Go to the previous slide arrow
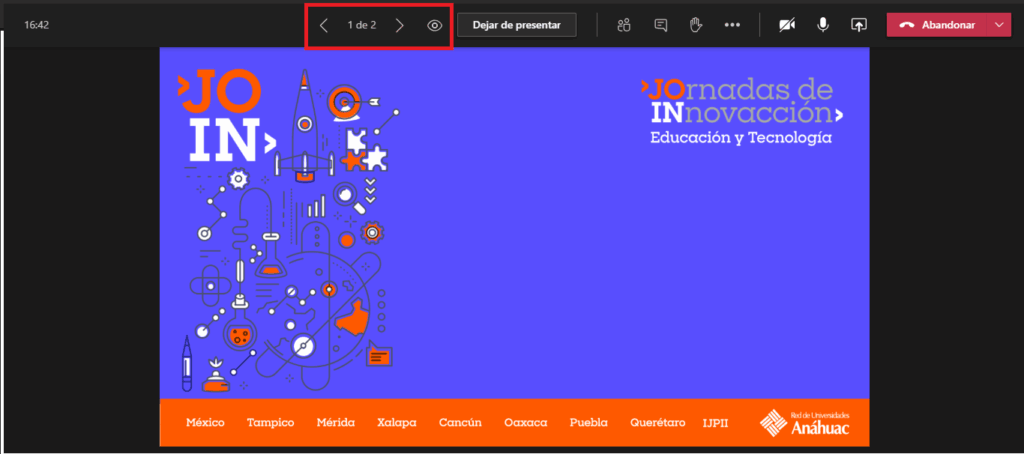Viewport: 1024px width, 454px height. click(324, 25)
